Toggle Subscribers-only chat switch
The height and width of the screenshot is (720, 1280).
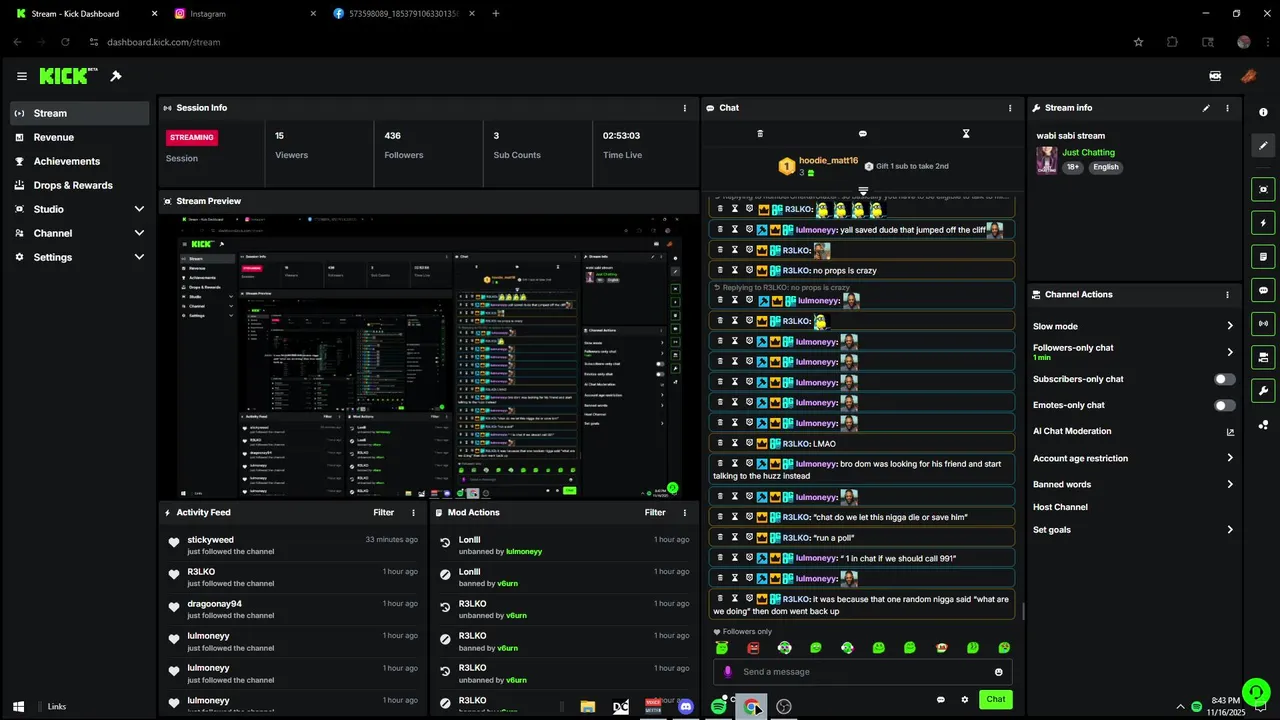point(1224,379)
